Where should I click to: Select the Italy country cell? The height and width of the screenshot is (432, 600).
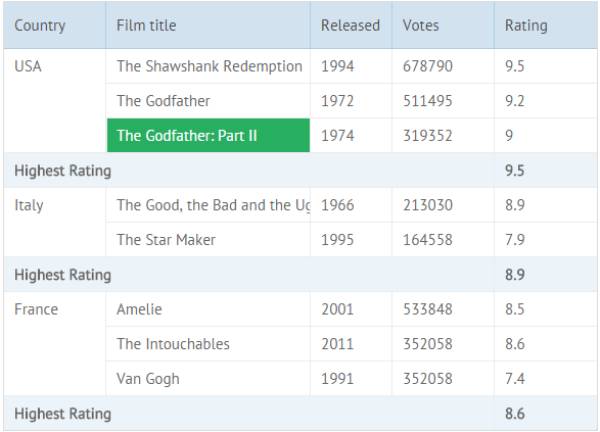54,222
